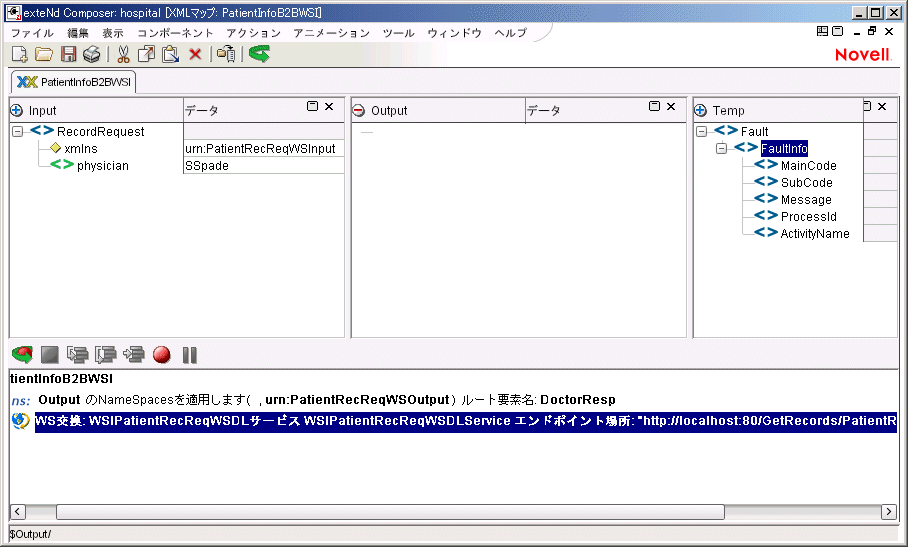The image size is (908, 547).
Task: Select the MainCode element
Action: pyautogui.click(x=808, y=166)
